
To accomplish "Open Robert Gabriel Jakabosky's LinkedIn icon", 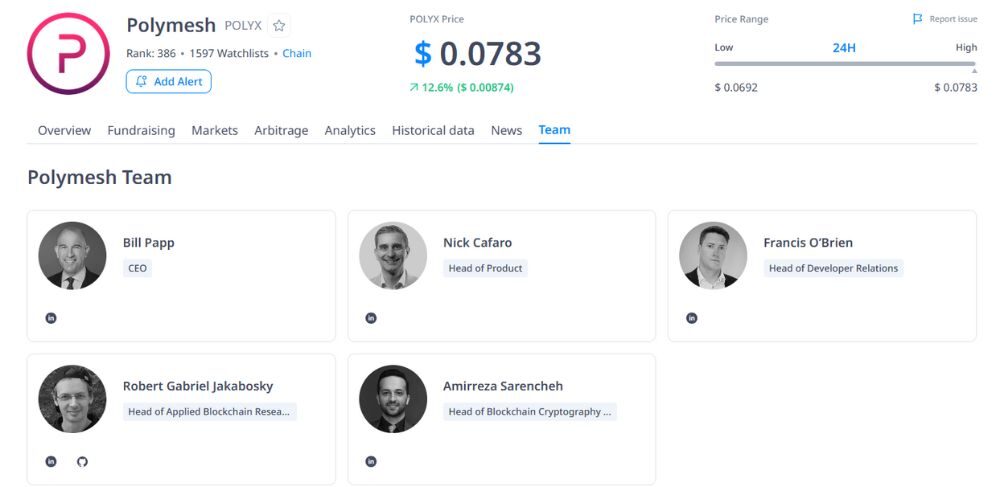I will (51, 461).
